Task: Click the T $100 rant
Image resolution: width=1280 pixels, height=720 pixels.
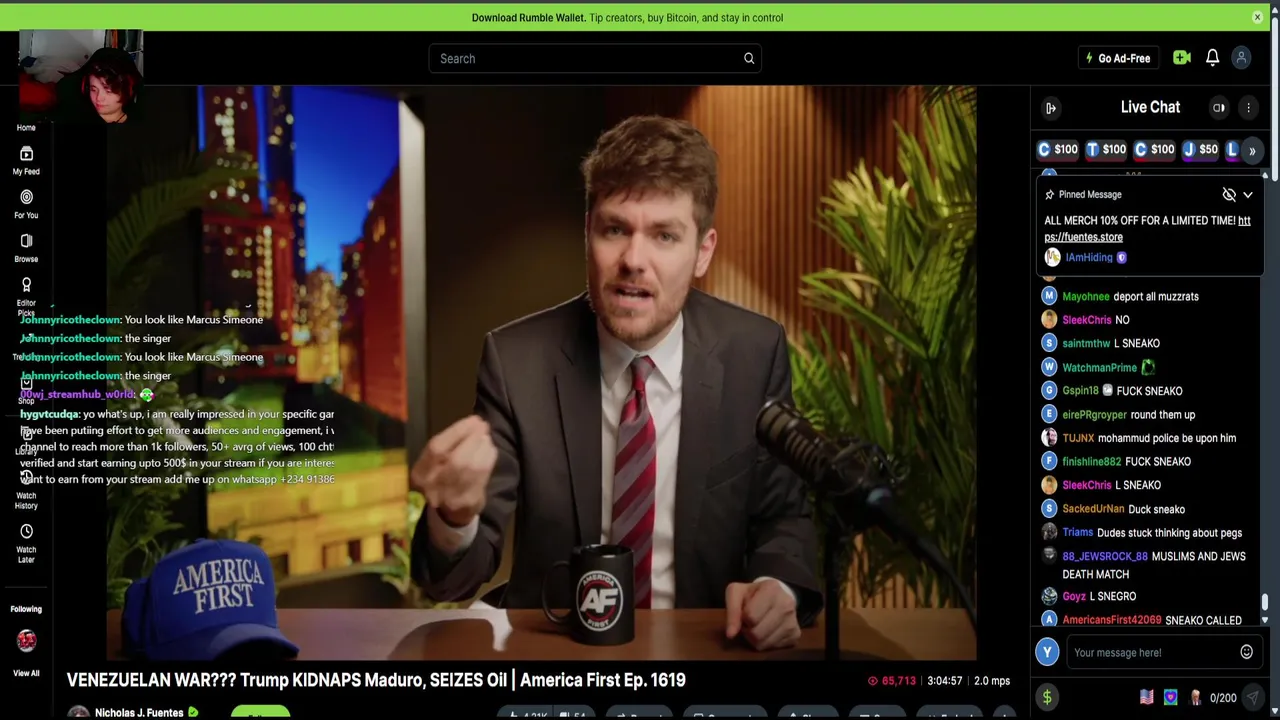Action: [1106, 149]
